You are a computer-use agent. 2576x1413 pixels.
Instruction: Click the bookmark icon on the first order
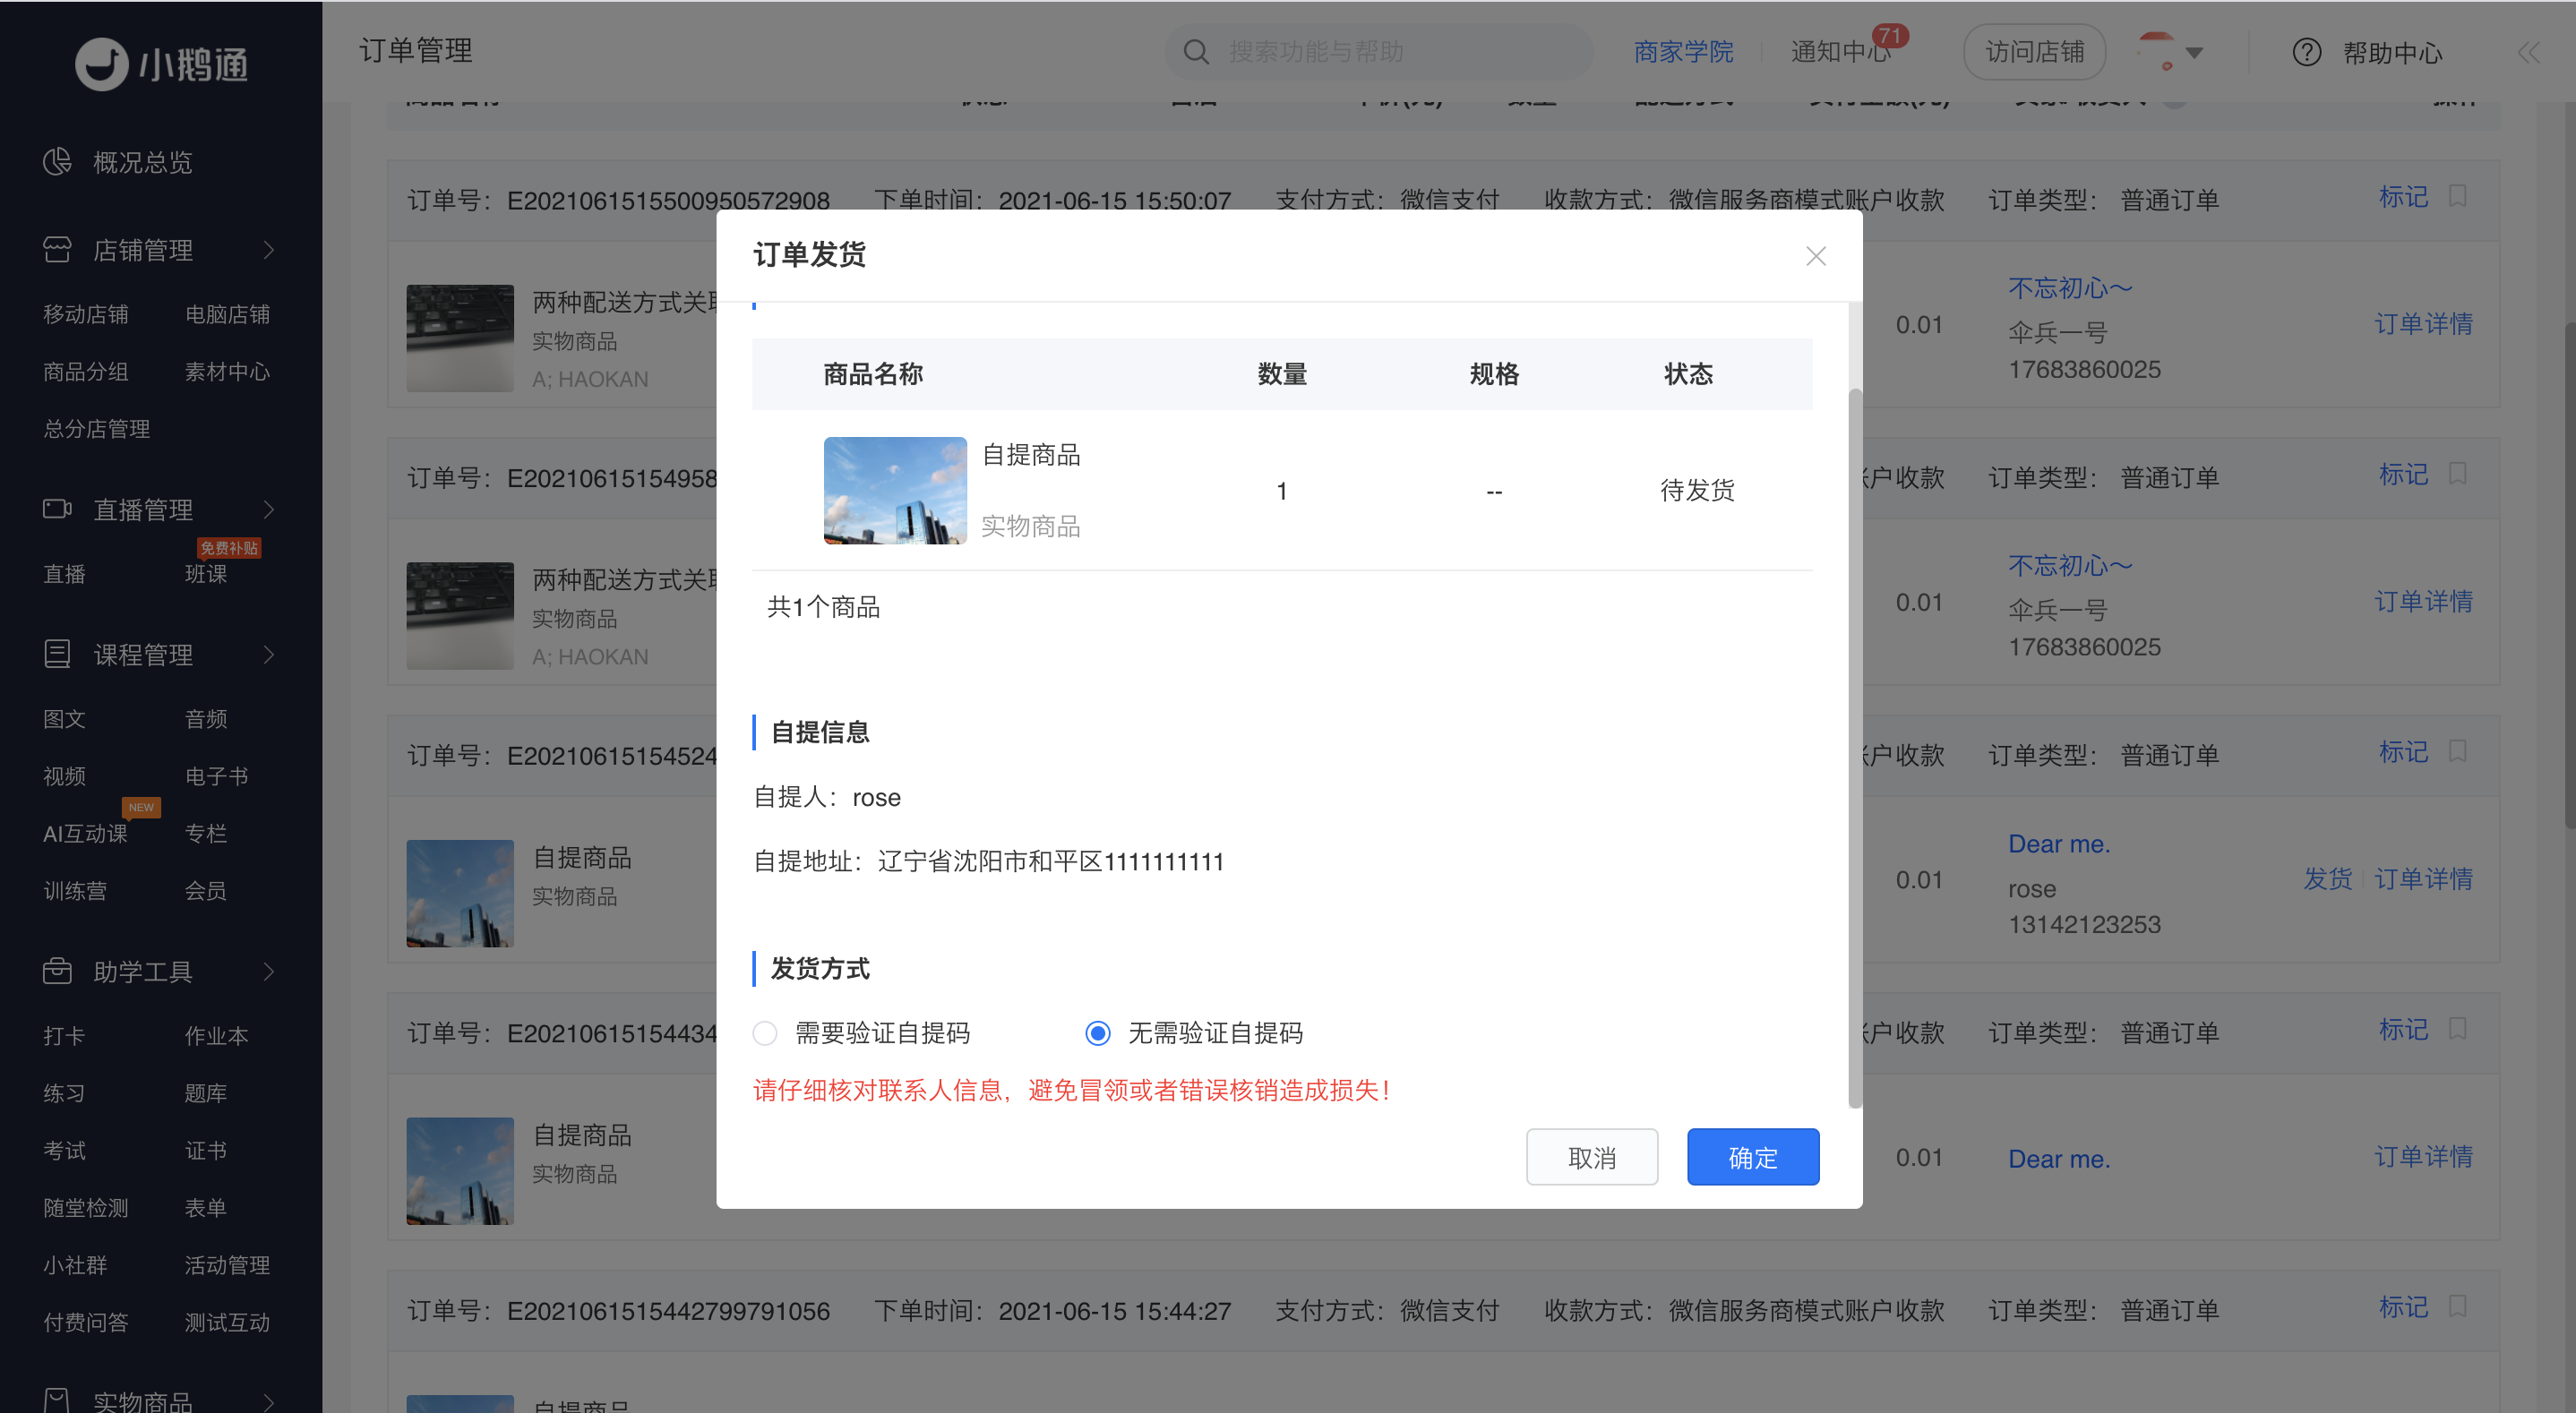(2457, 195)
